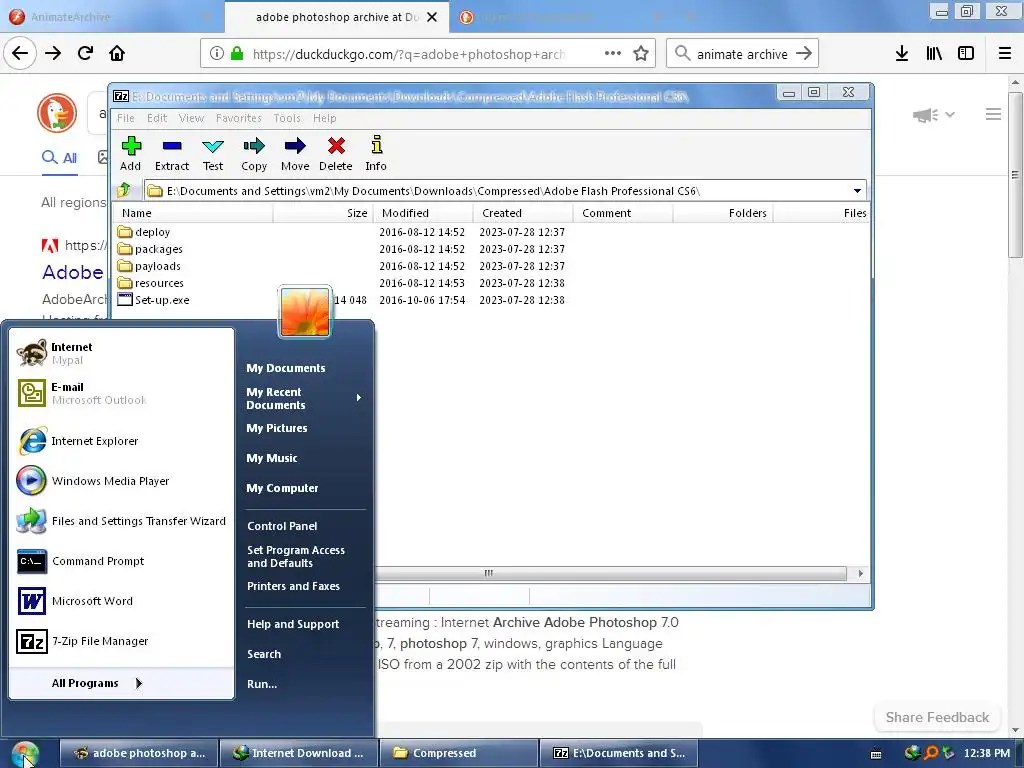The height and width of the screenshot is (768, 1024).
Task: Click the animate archive search box
Action: (x=743, y=54)
